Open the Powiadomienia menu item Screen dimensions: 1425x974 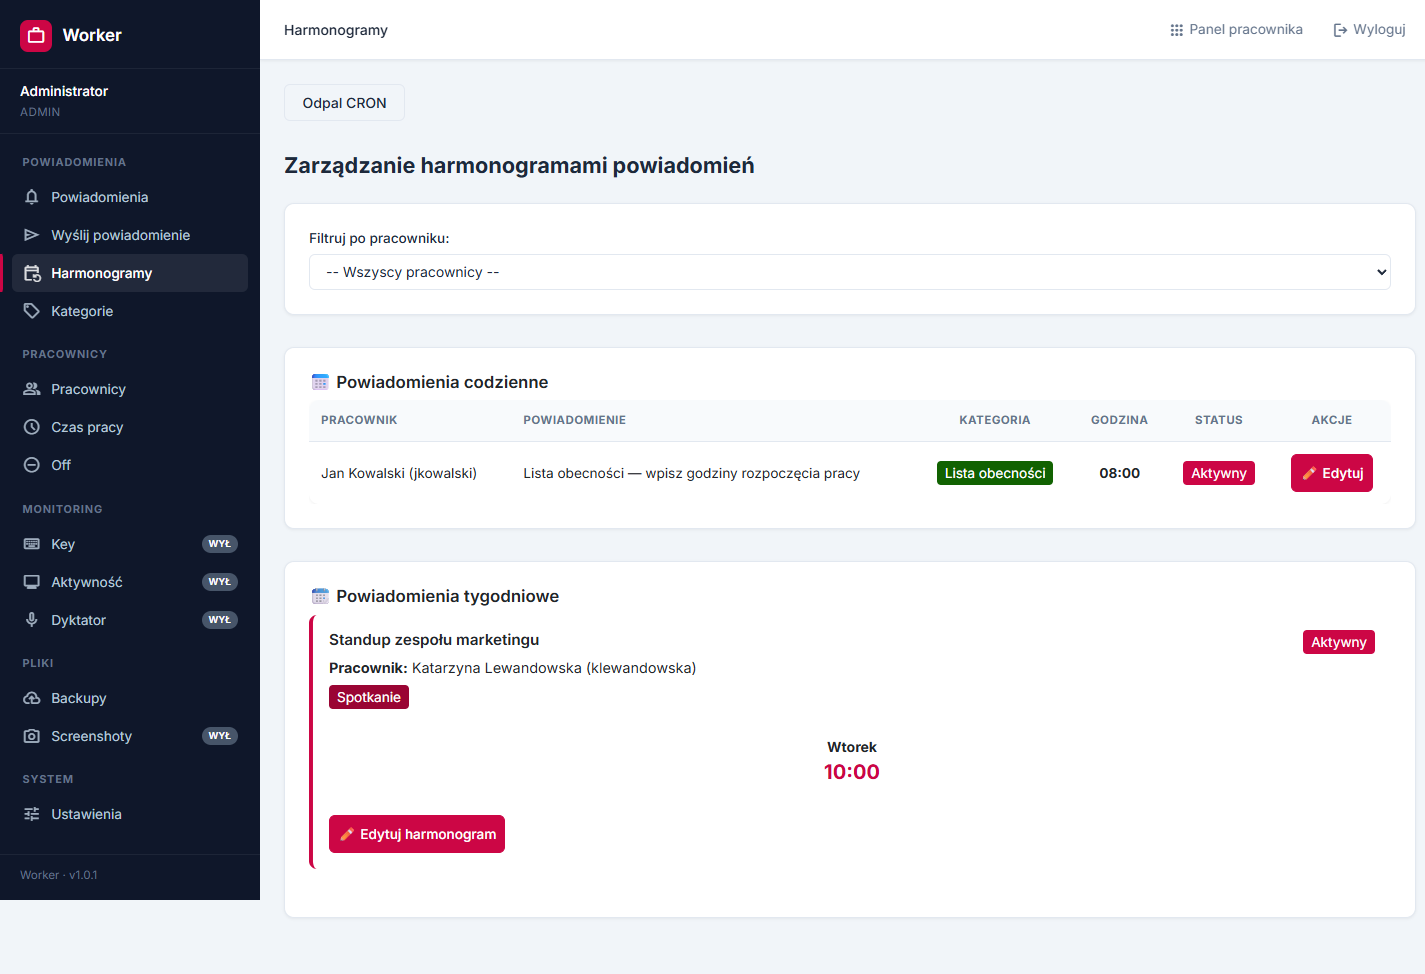(130, 197)
